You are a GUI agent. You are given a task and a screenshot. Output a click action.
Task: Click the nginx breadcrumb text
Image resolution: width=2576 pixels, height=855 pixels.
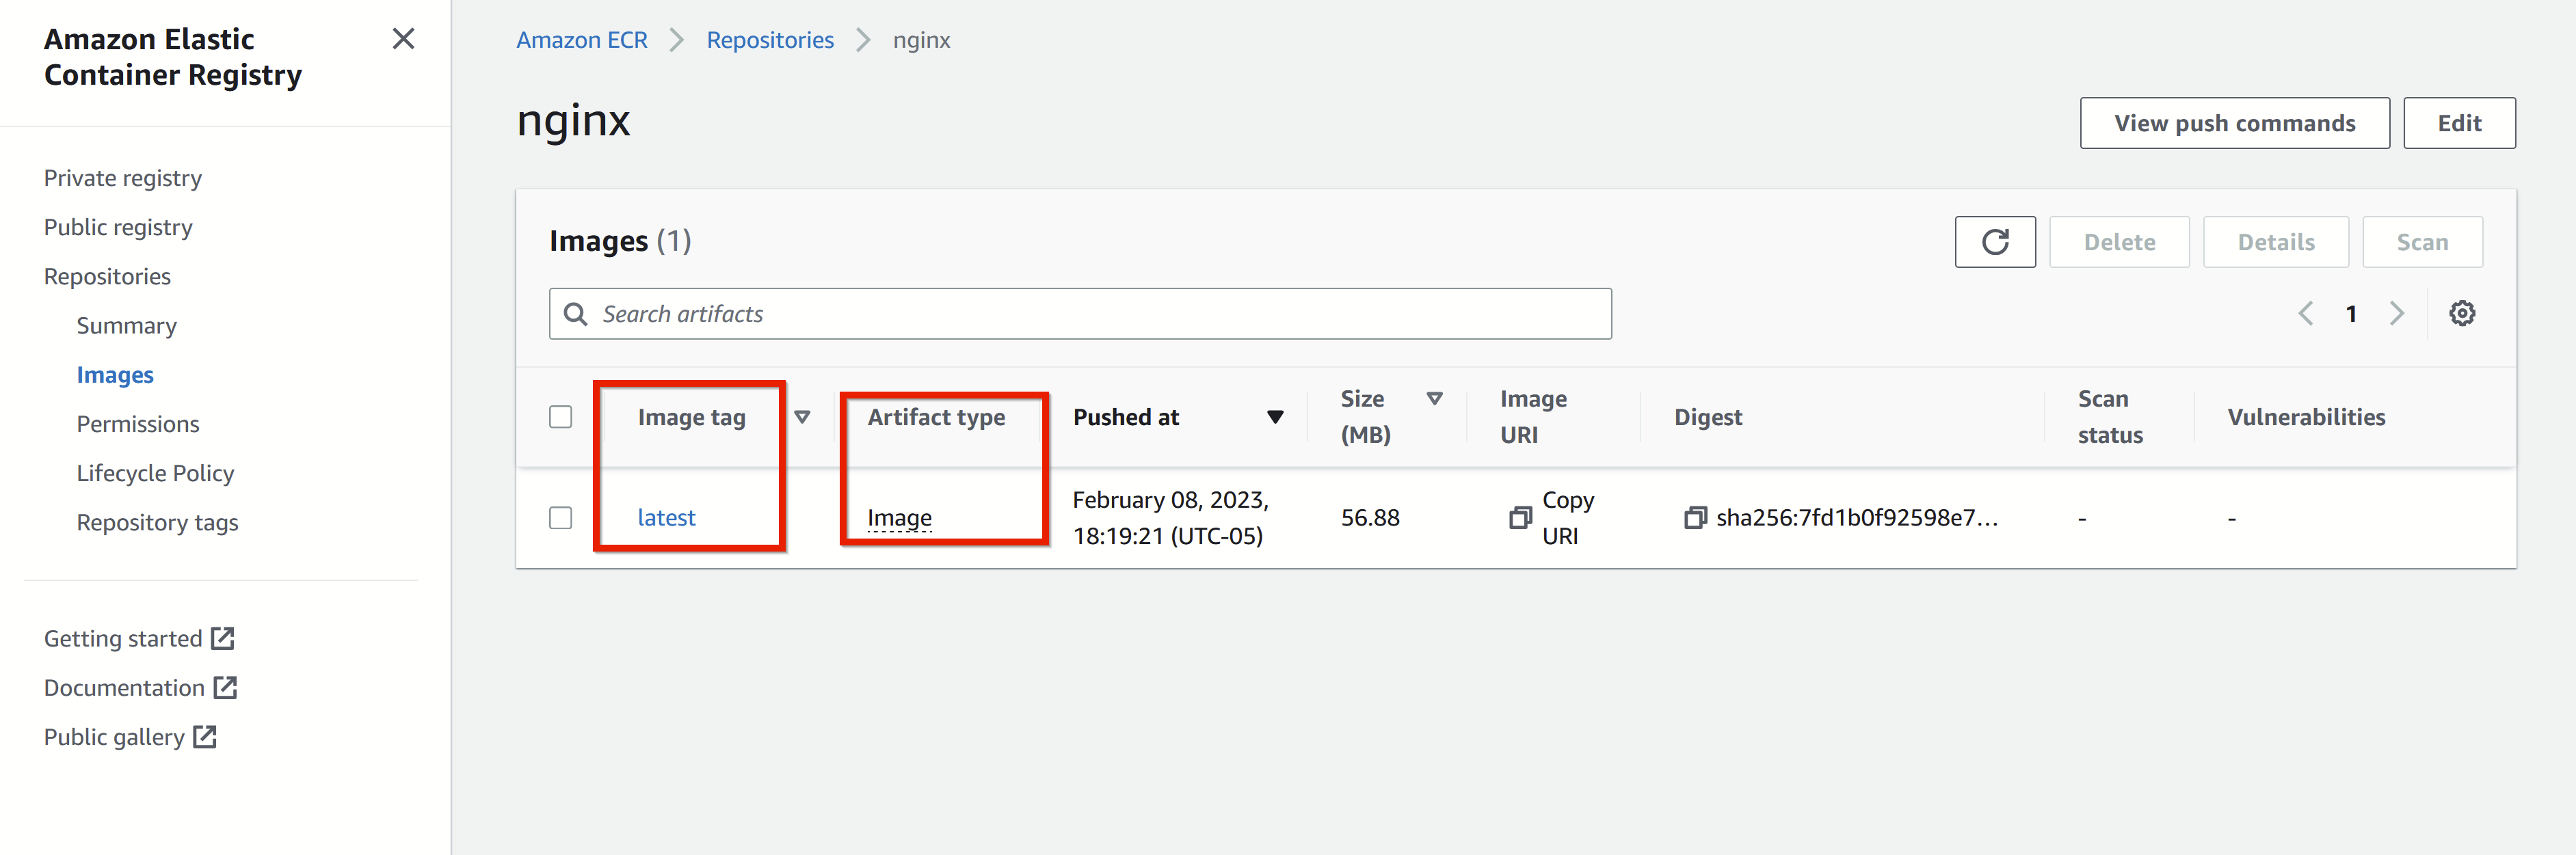pyautogui.click(x=921, y=40)
